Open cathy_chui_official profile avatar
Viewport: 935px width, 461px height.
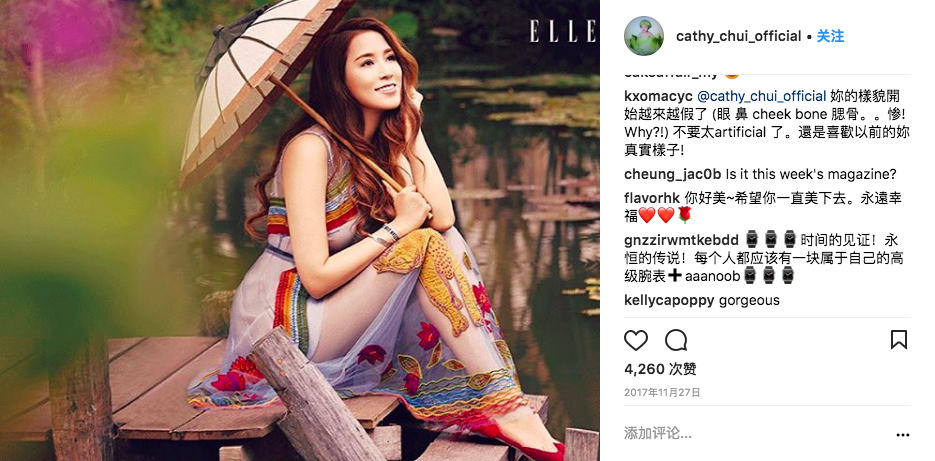pos(644,36)
